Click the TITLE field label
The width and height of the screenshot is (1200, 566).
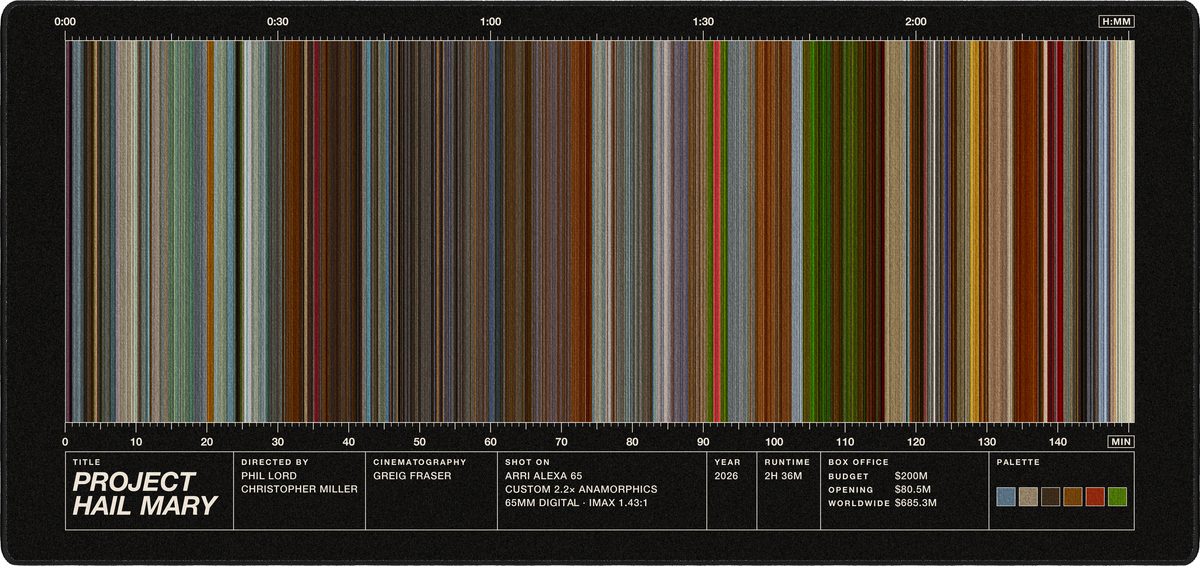click(87, 462)
